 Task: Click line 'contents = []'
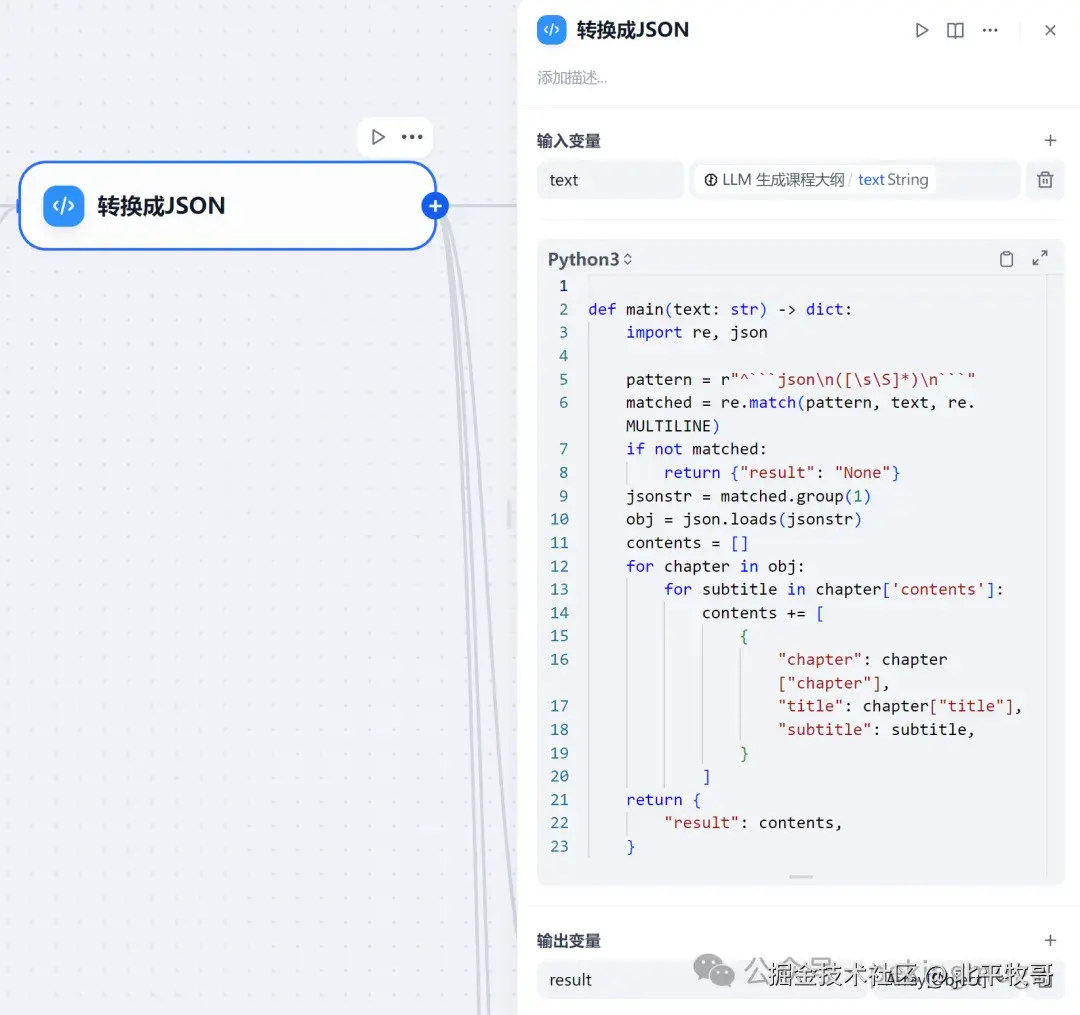[687, 543]
